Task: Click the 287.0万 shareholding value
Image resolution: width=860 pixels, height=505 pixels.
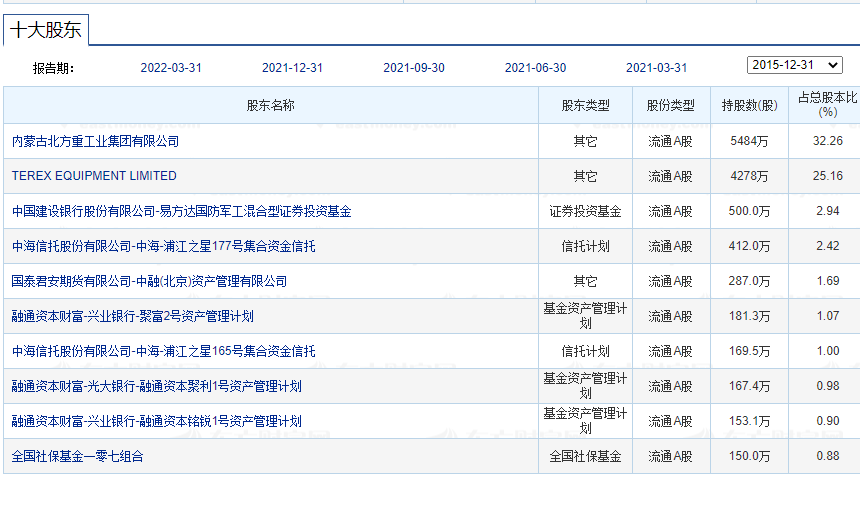Action: coord(749,281)
